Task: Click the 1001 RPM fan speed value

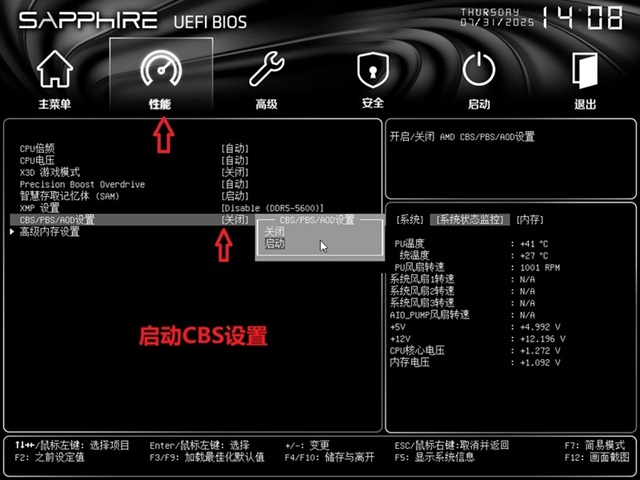Action: (x=540, y=268)
